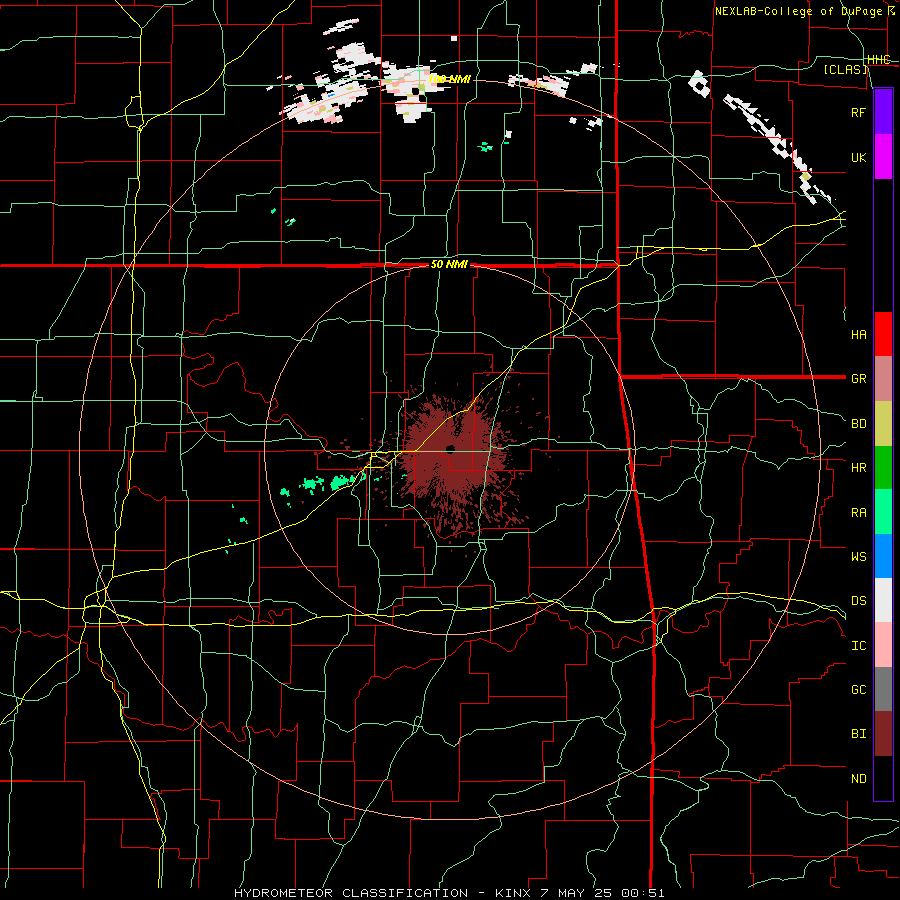Click the GC gray legend swatch

(x=883, y=689)
